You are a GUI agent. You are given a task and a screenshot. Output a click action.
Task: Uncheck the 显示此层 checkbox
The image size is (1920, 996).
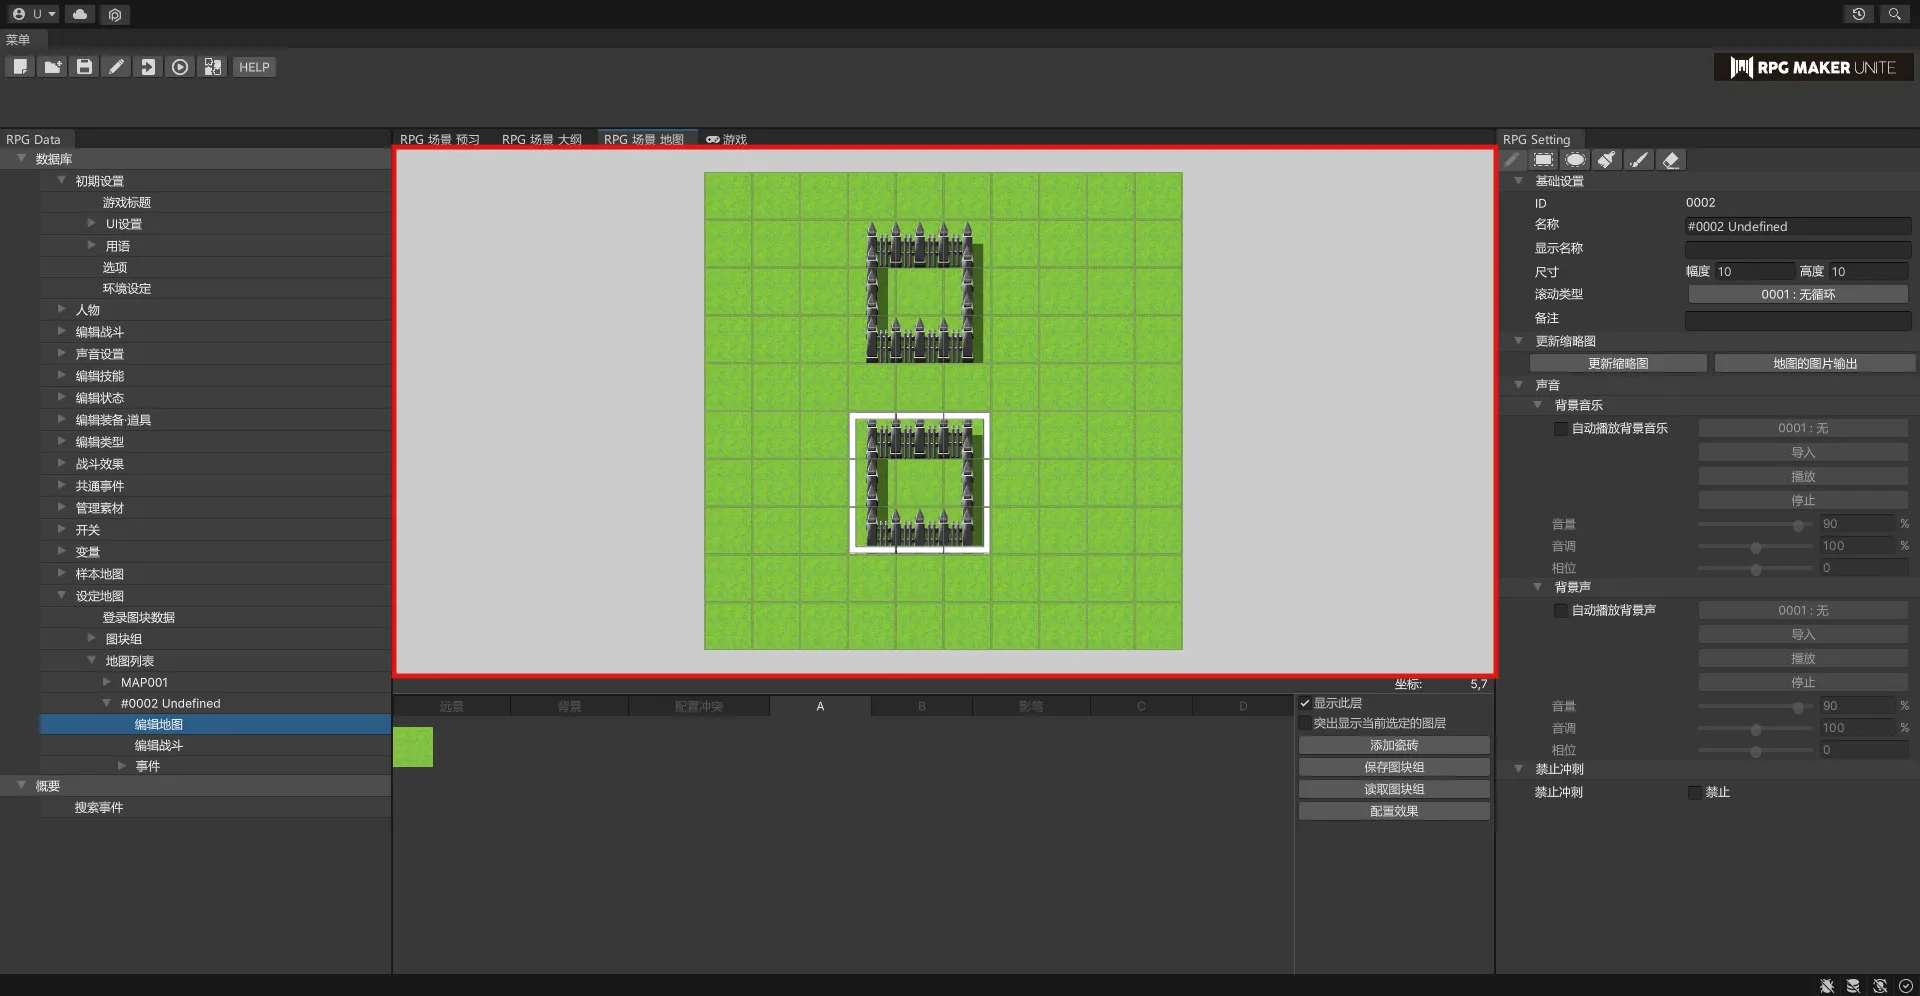[1305, 703]
